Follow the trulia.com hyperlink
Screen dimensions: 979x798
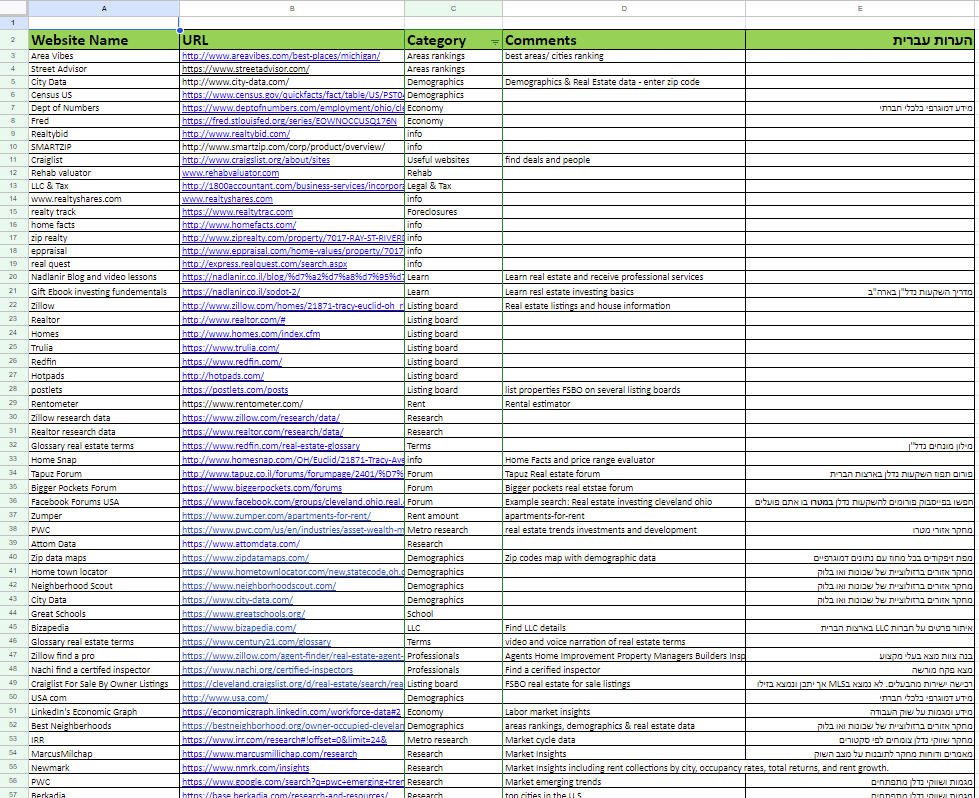coord(229,347)
